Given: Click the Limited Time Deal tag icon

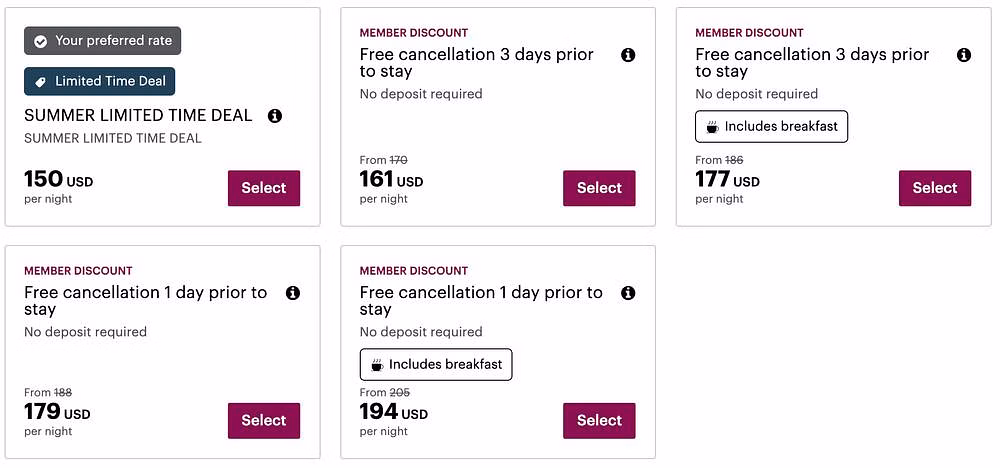Looking at the screenshot, I should coord(40,82).
